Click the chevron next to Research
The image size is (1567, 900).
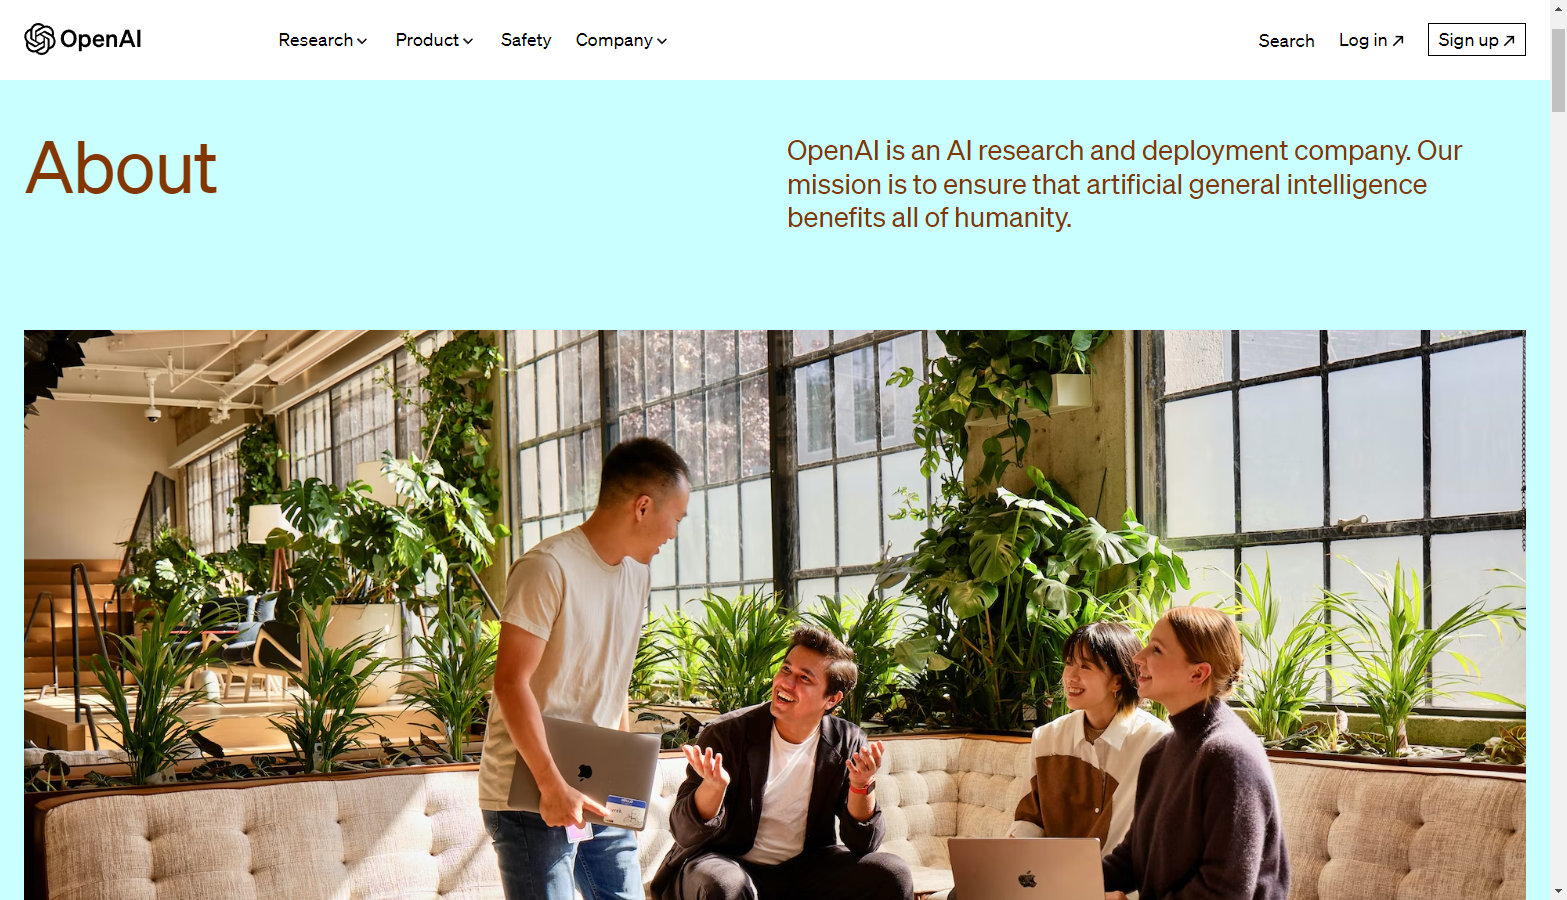tap(362, 41)
